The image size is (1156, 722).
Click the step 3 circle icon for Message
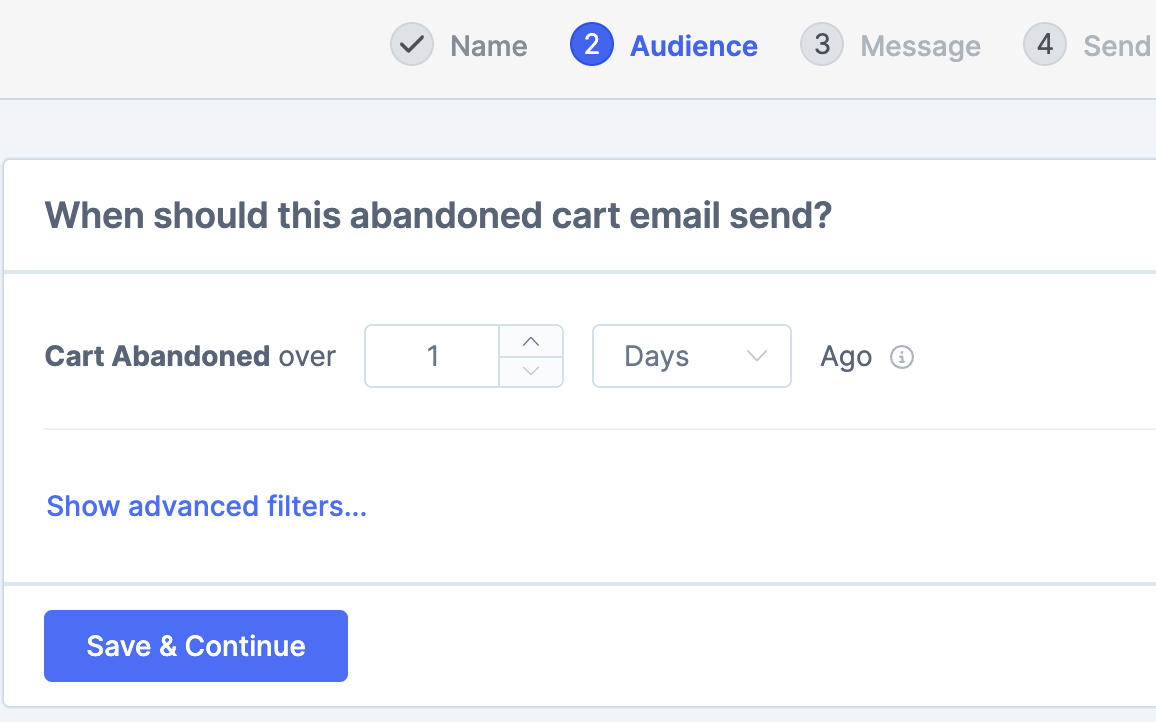coord(821,45)
